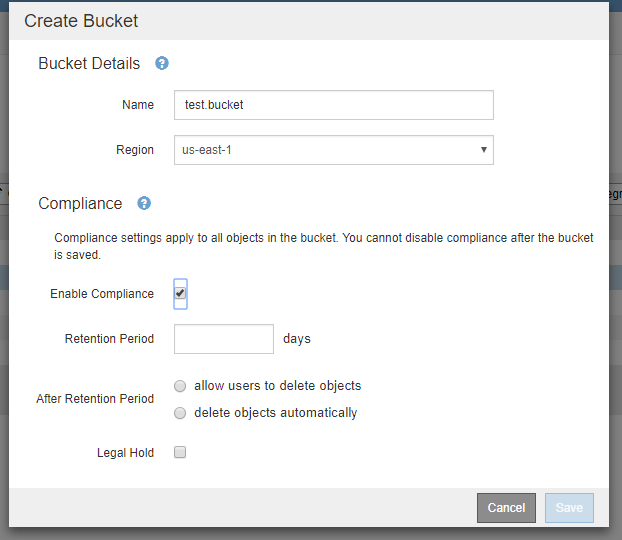Click the Bucket Details heading
Image resolution: width=622 pixels, height=540 pixels.
click(89, 63)
